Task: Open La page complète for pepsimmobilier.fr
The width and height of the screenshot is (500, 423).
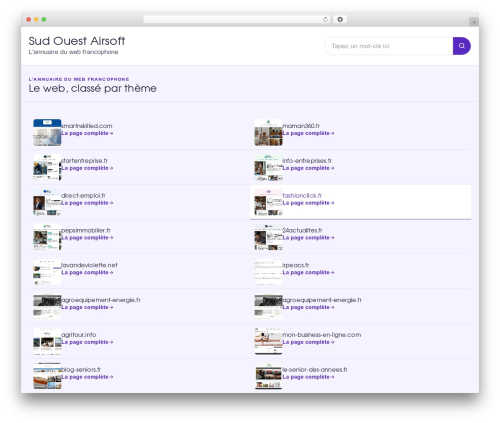Action: point(87,238)
